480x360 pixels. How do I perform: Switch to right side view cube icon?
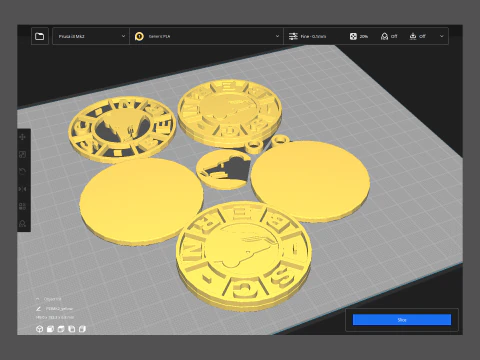tap(82, 329)
